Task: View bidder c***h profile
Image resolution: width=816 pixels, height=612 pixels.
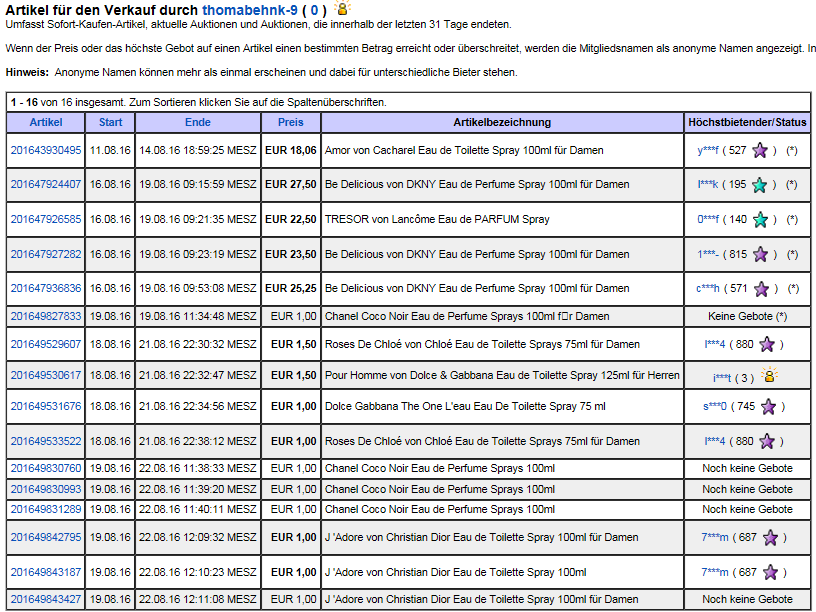Action: click(708, 288)
